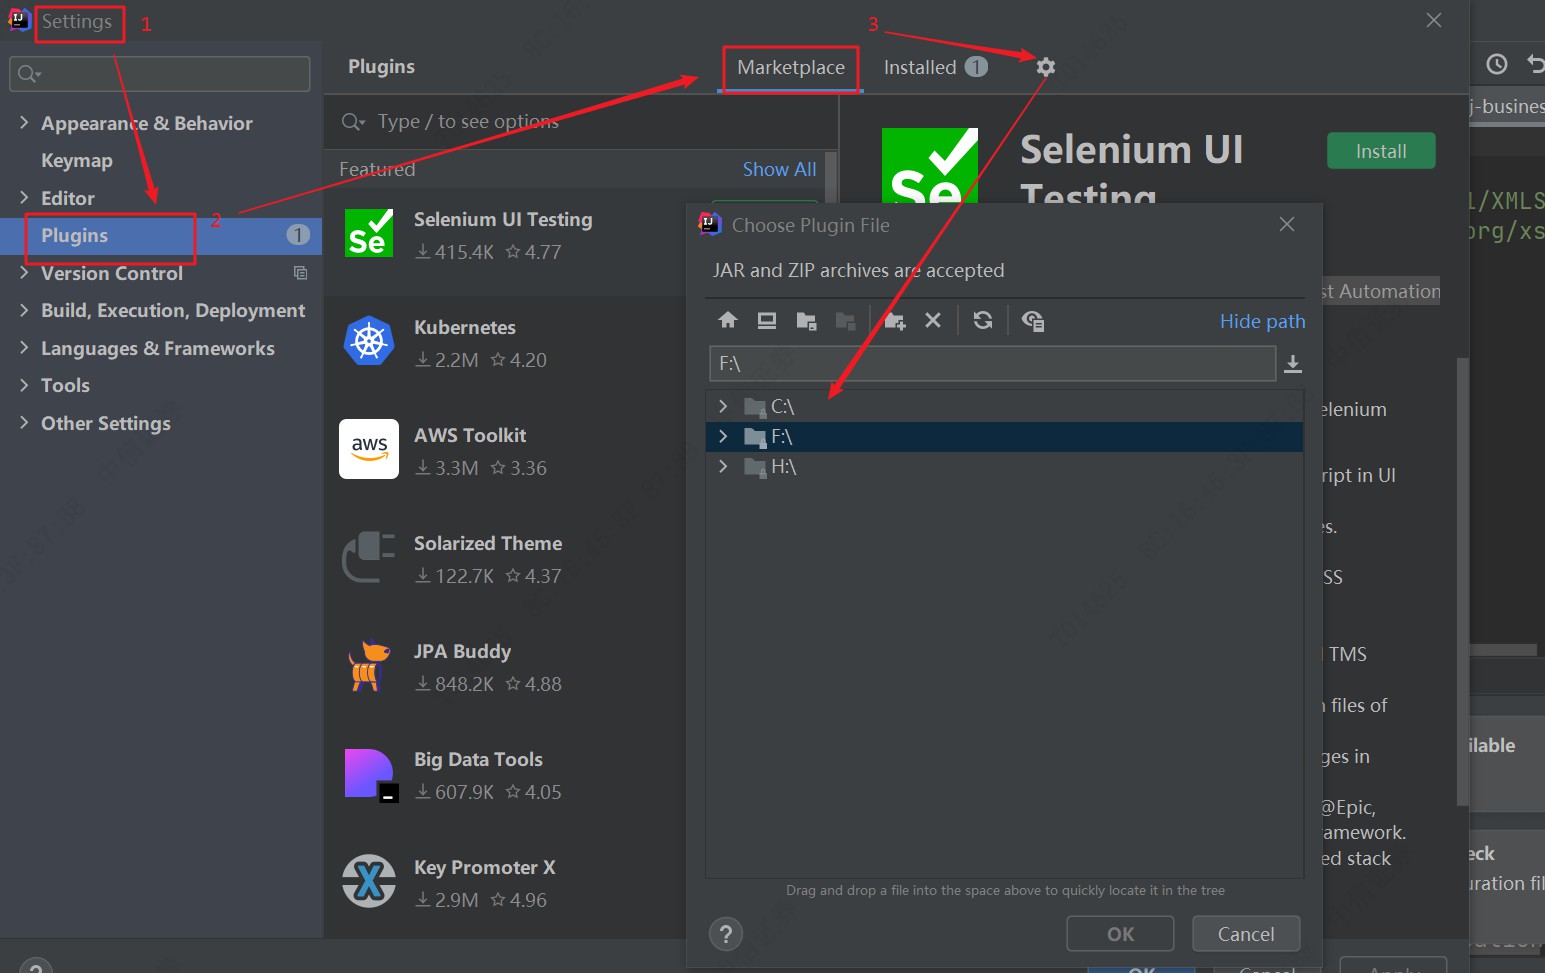Confirm with OK in file chooser

pos(1120,934)
